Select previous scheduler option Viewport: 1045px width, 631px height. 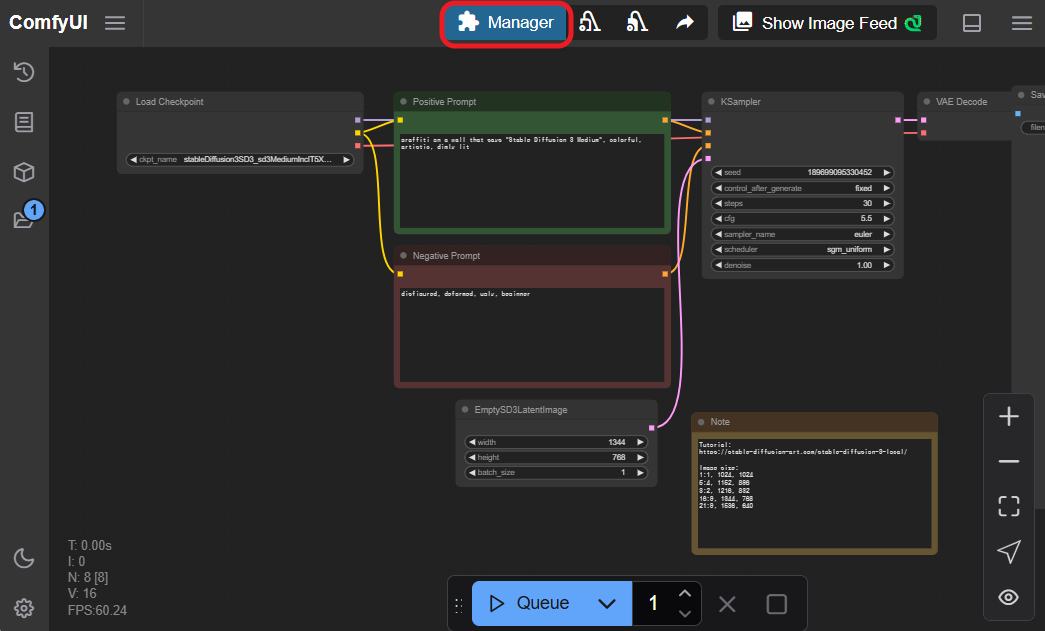[x=718, y=249]
